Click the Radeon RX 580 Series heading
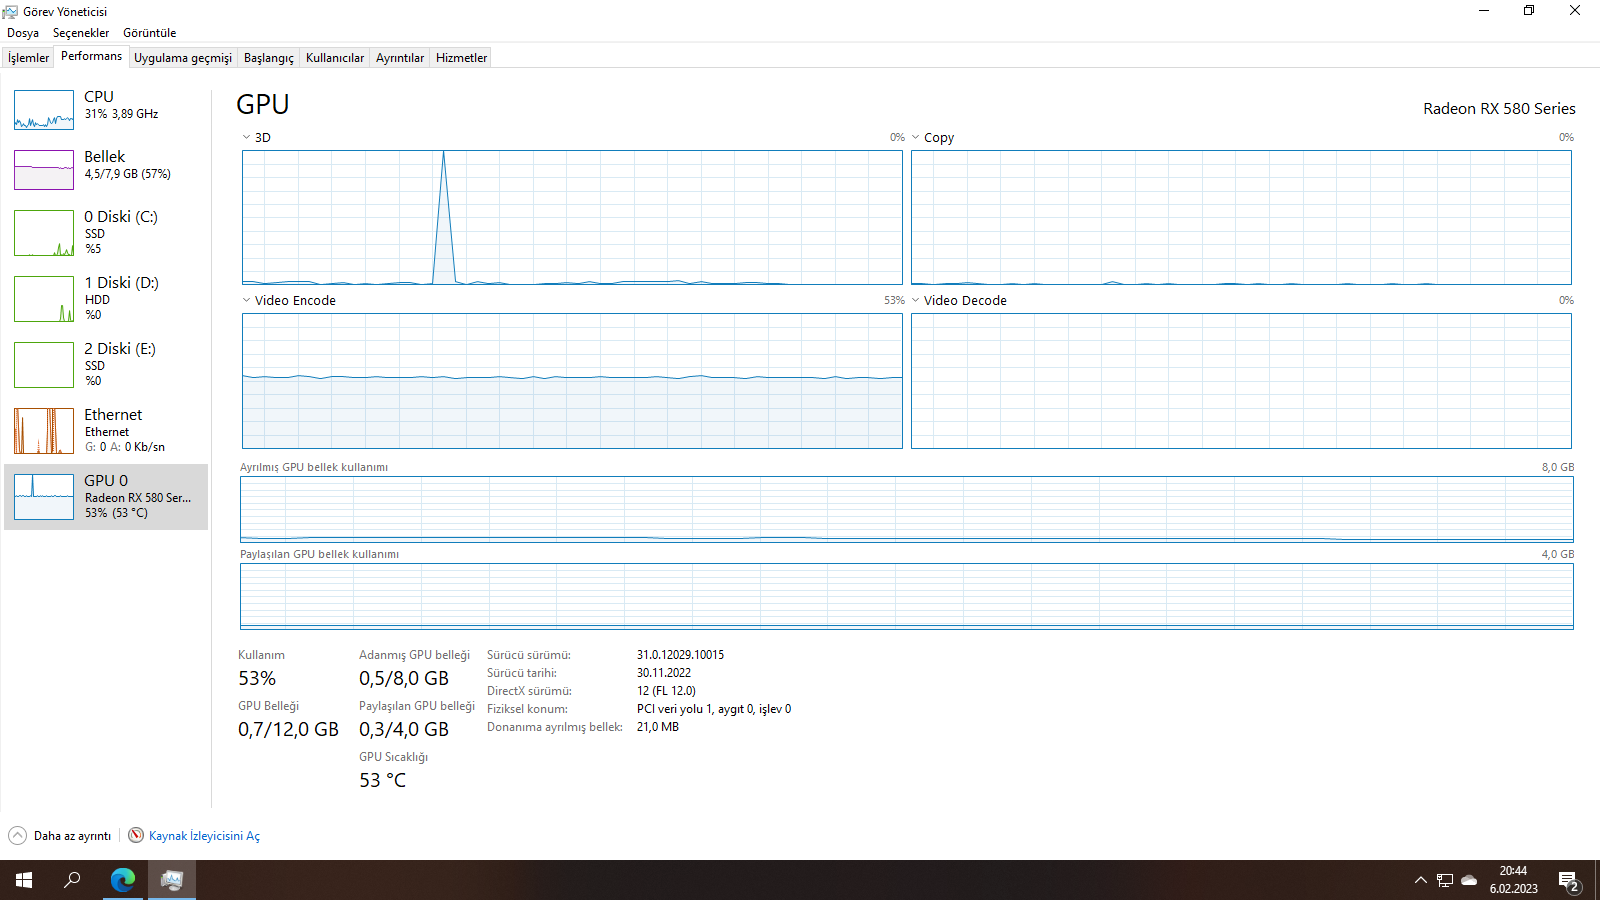Screen dimensions: 1600x900 coord(1499,108)
